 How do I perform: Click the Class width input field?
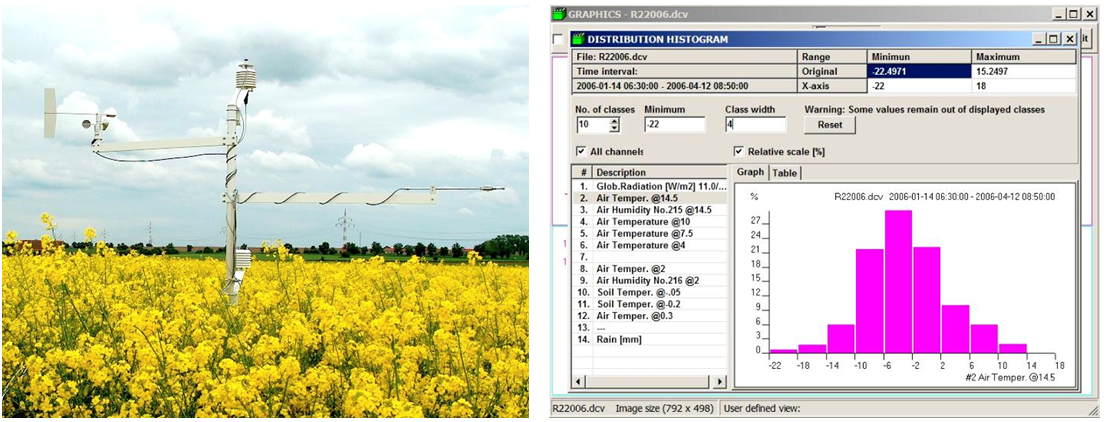[755, 125]
